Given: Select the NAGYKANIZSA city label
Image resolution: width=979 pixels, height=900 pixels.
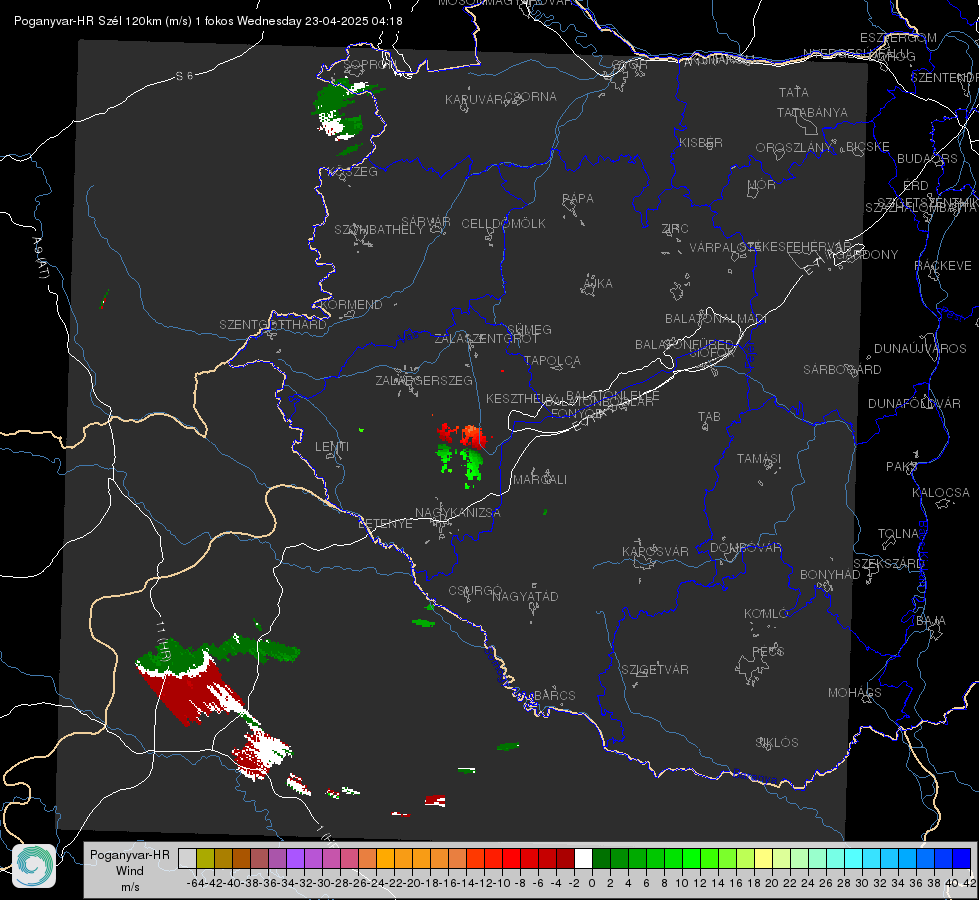Looking at the screenshot, I should click(458, 512).
